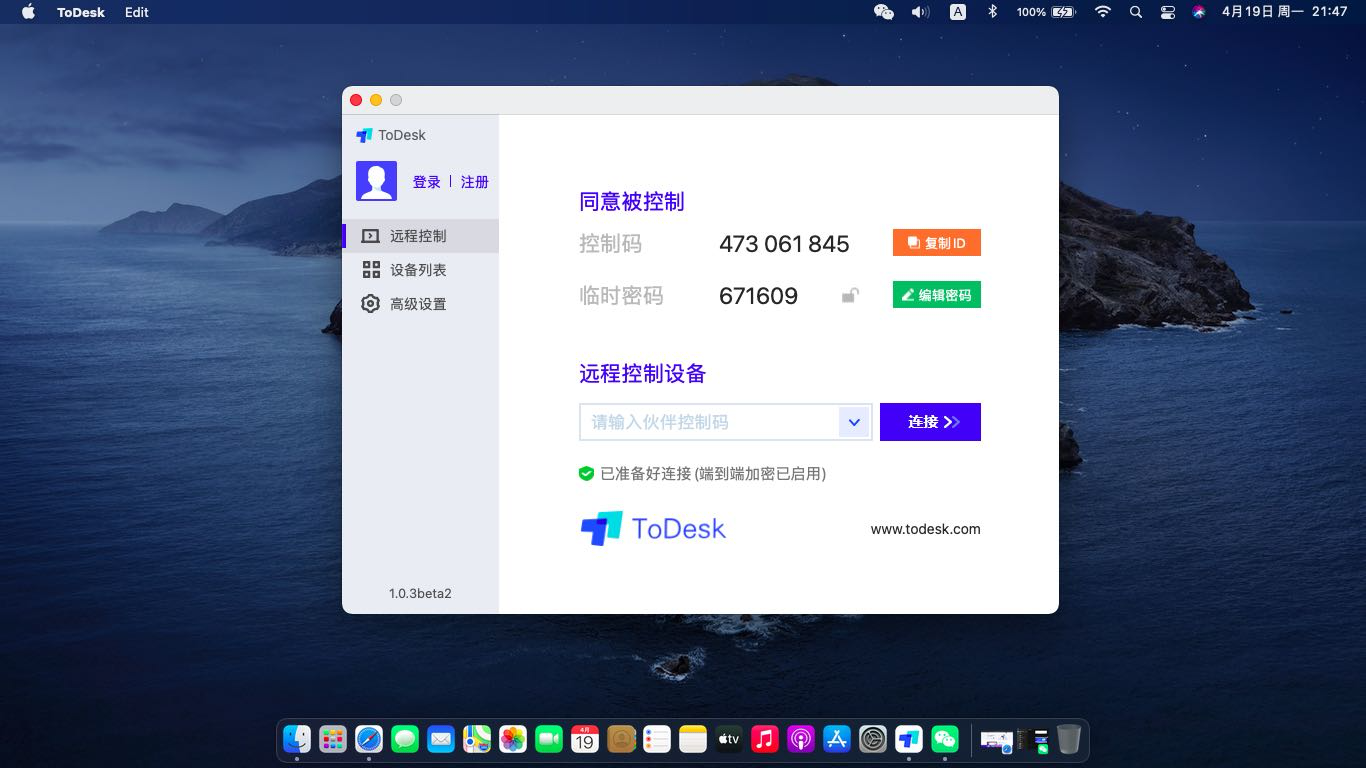Launch Siri from the menu bar
Viewport: 1366px width, 768px height.
1199,12
